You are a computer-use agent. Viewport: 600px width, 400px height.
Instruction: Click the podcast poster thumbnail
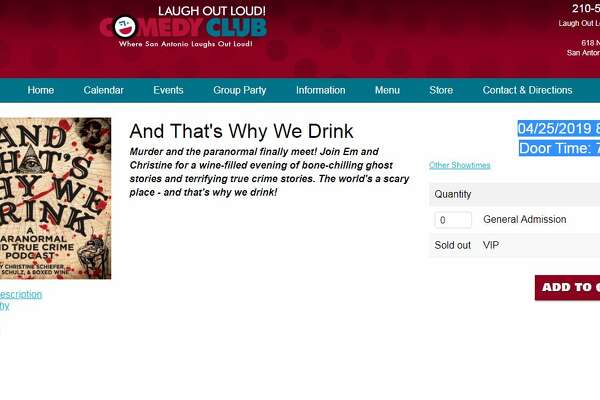(x=55, y=198)
